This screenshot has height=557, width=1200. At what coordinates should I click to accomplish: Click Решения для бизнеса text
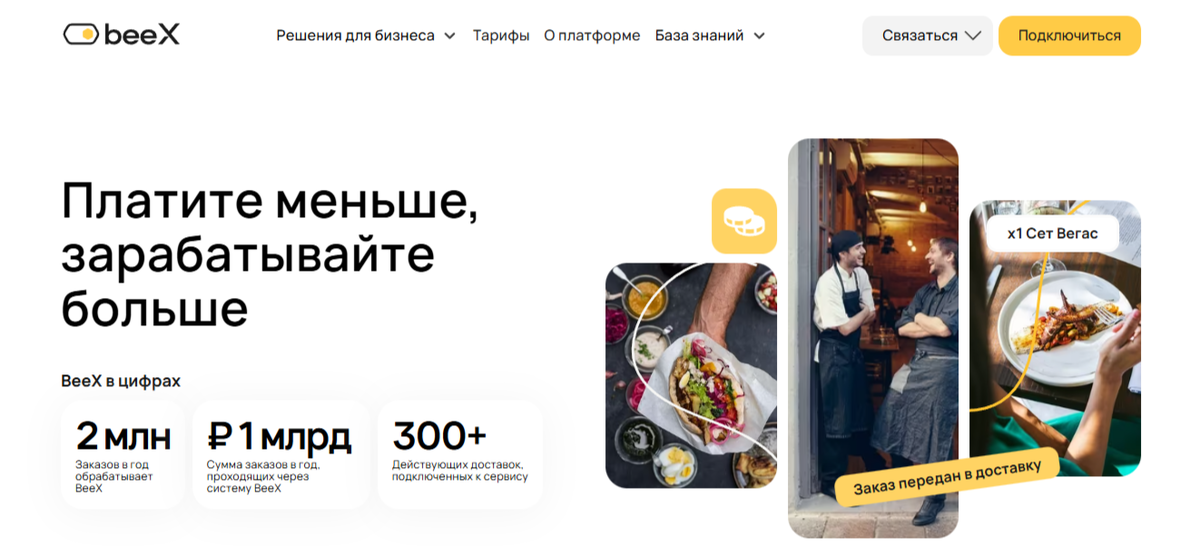click(356, 36)
